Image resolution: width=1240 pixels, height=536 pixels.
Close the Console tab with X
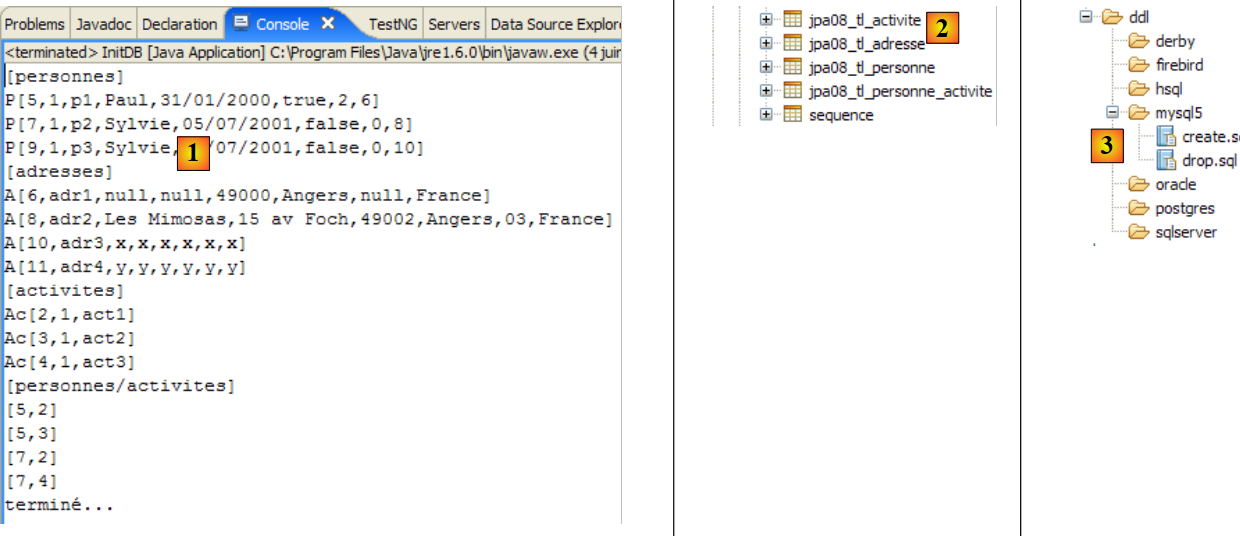tap(327, 24)
